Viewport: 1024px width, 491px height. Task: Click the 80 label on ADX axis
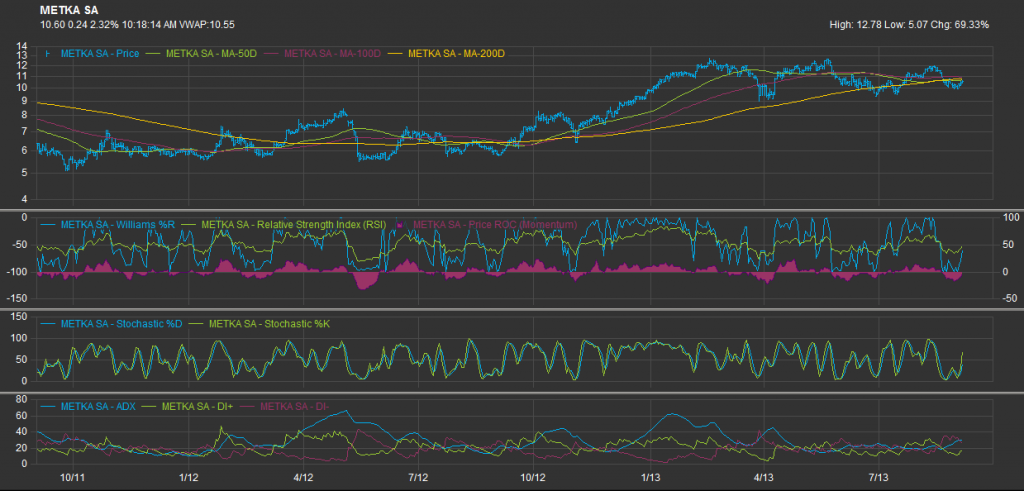(22, 400)
